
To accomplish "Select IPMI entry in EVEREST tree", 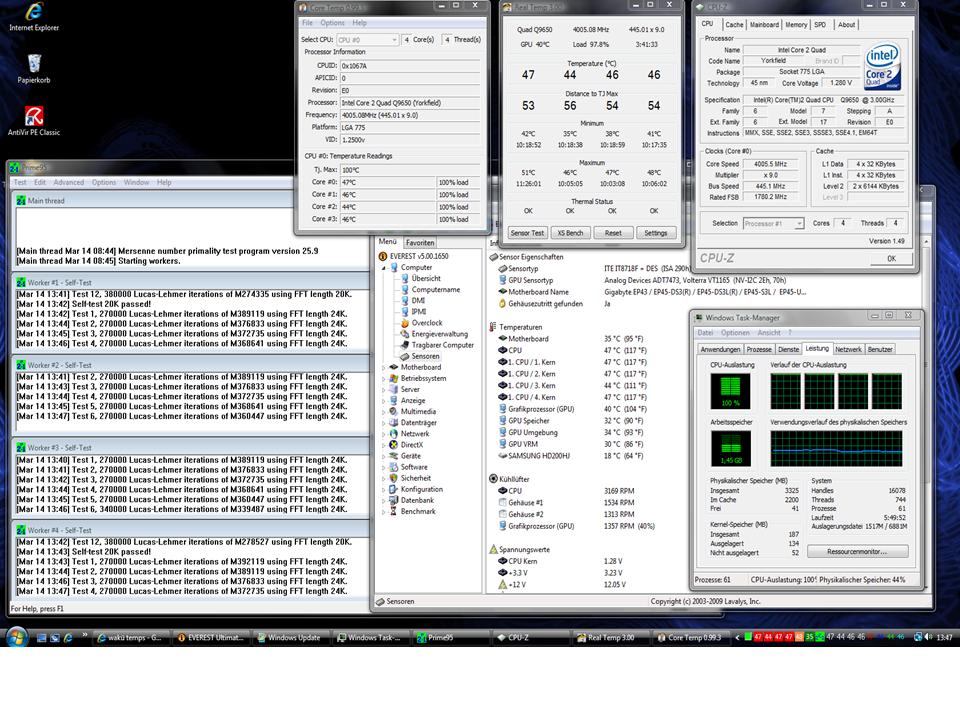I will click(x=419, y=312).
